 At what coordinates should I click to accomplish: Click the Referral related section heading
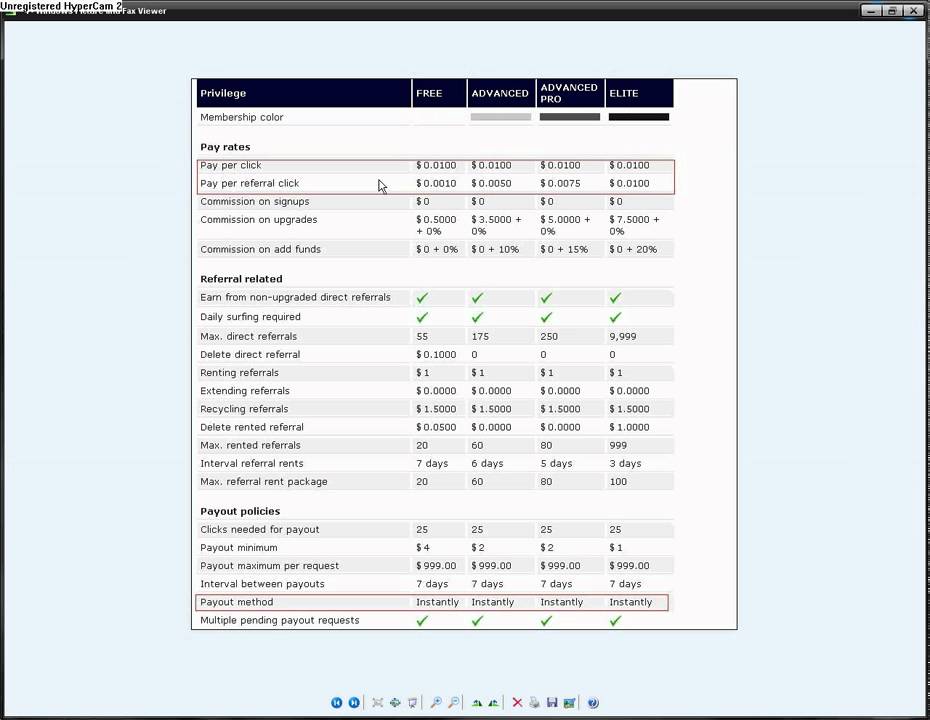point(241,279)
